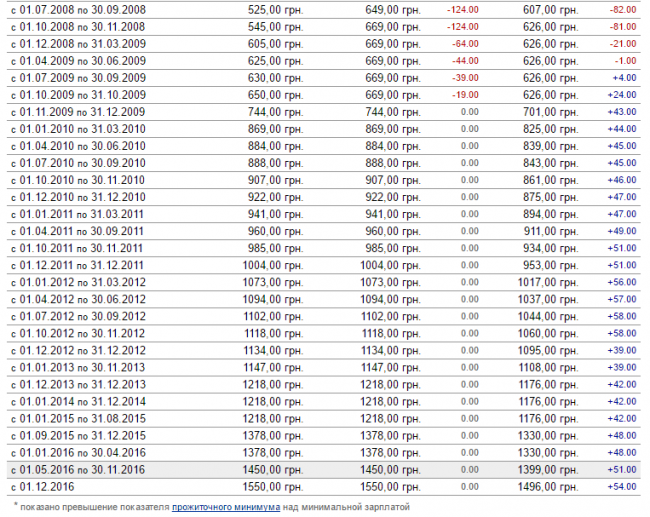
Task: Select the date range 01.01.2010 по 31.03.2010
Action: [x=92, y=129]
